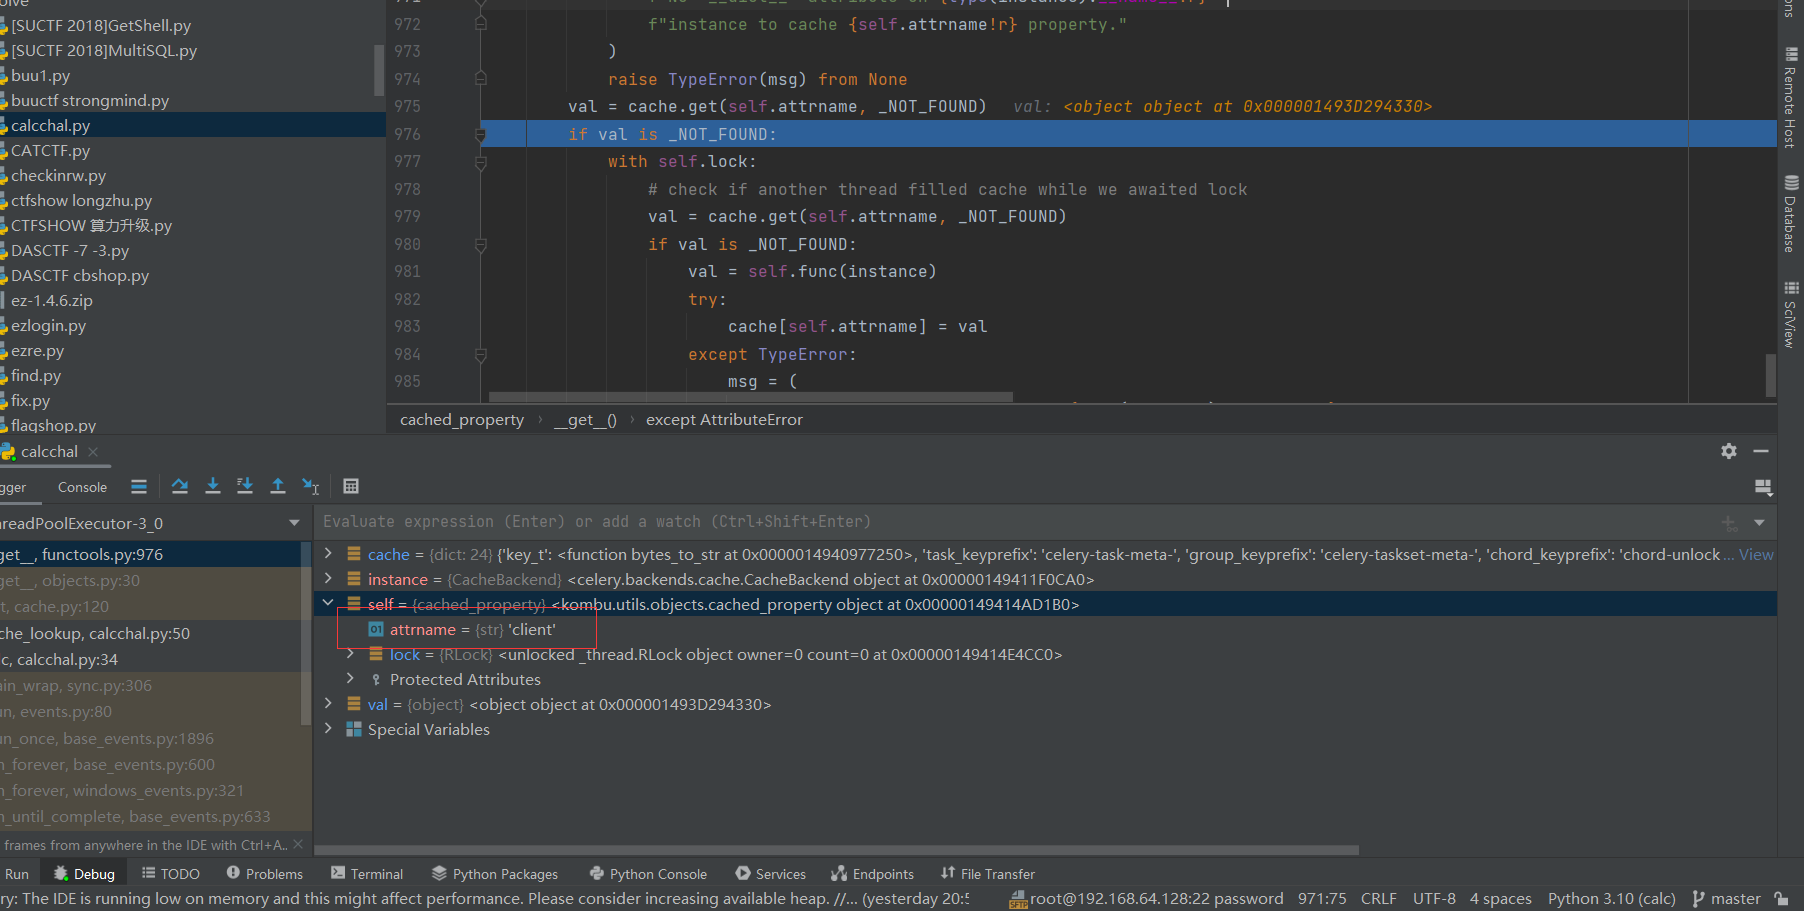Expand Special Variables node

click(328, 728)
